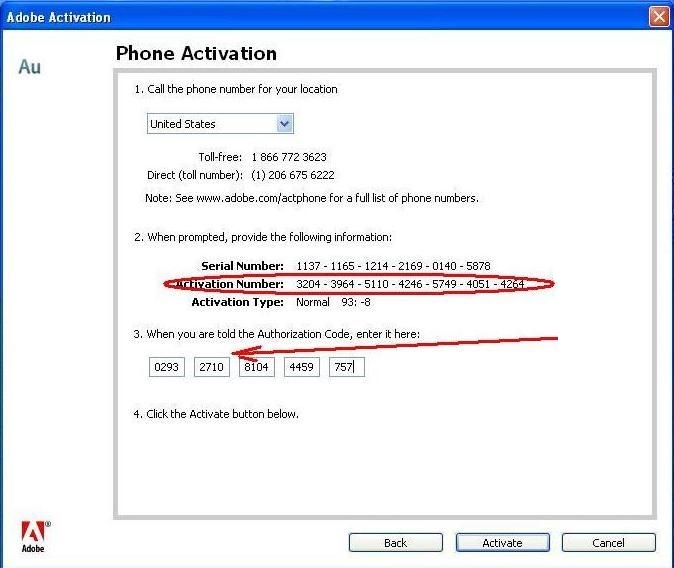The width and height of the screenshot is (674, 568).
Task: Click the step 2 'When prompted' instruction
Action: coord(263,237)
